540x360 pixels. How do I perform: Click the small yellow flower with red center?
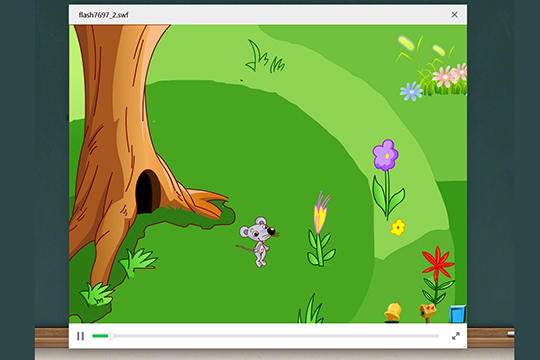click(398, 227)
